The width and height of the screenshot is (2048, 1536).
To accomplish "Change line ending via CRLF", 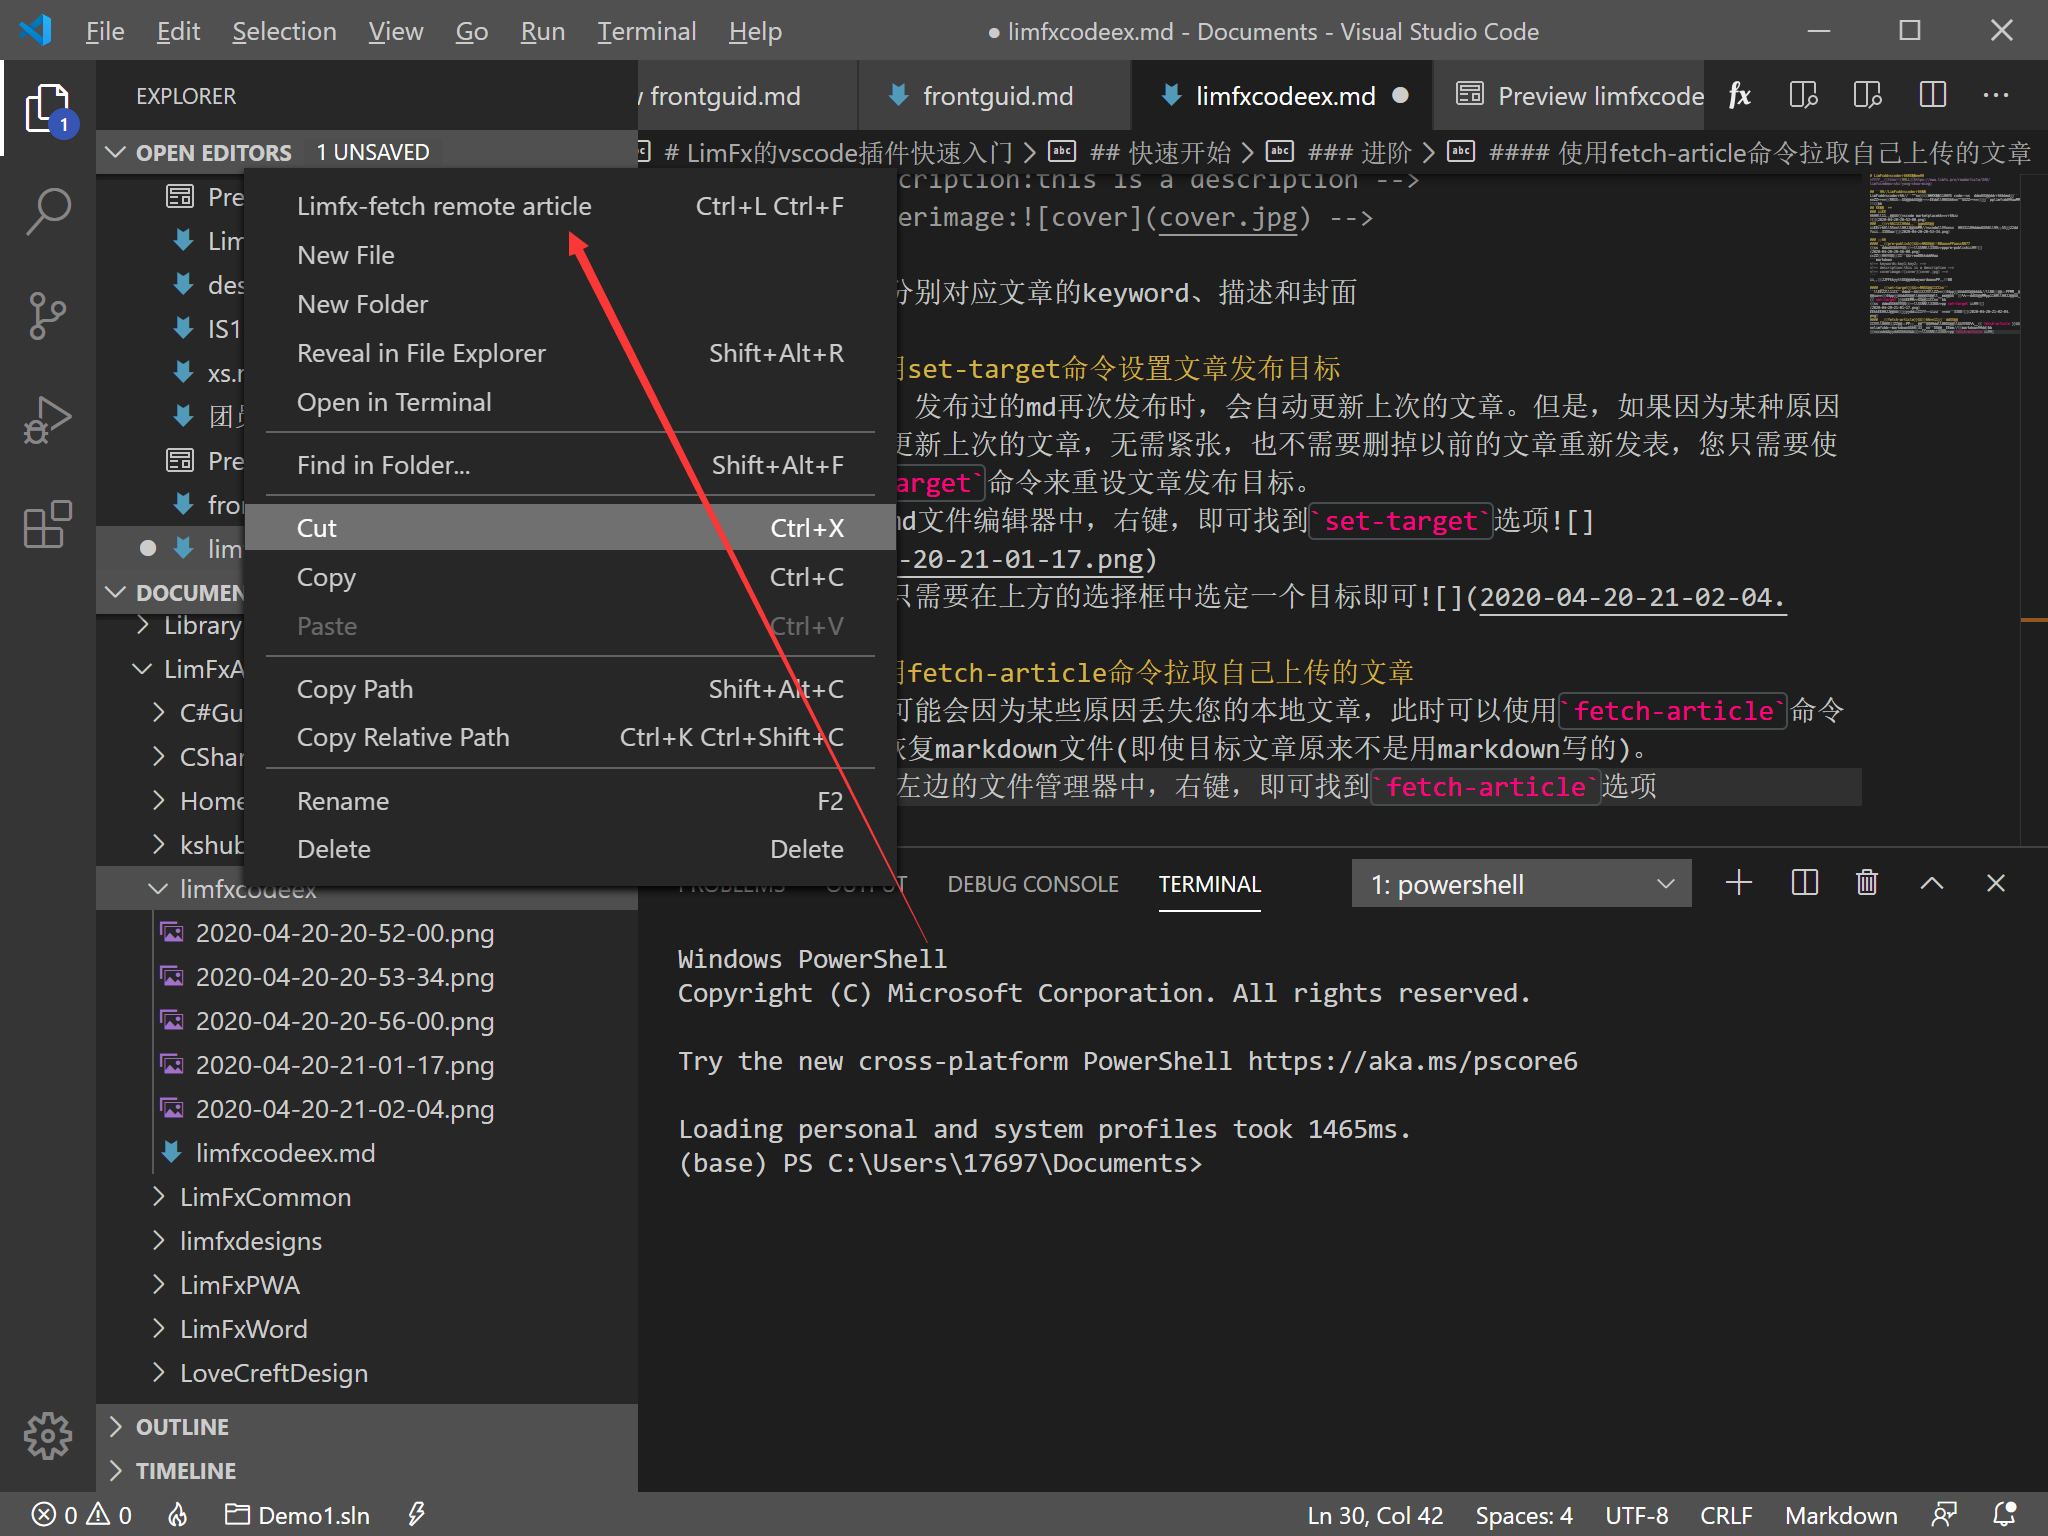I will pos(1726,1515).
